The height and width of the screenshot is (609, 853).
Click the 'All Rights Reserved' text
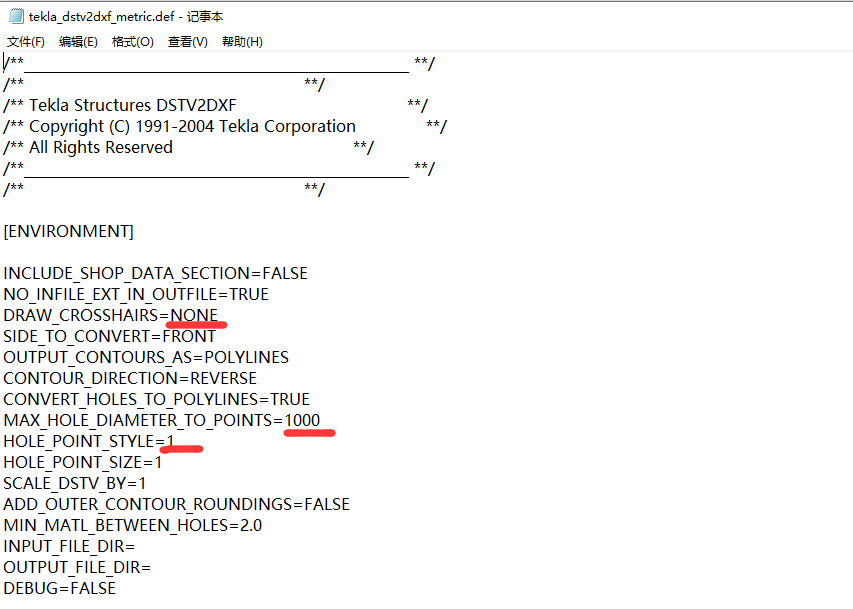pyautogui.click(x=101, y=147)
